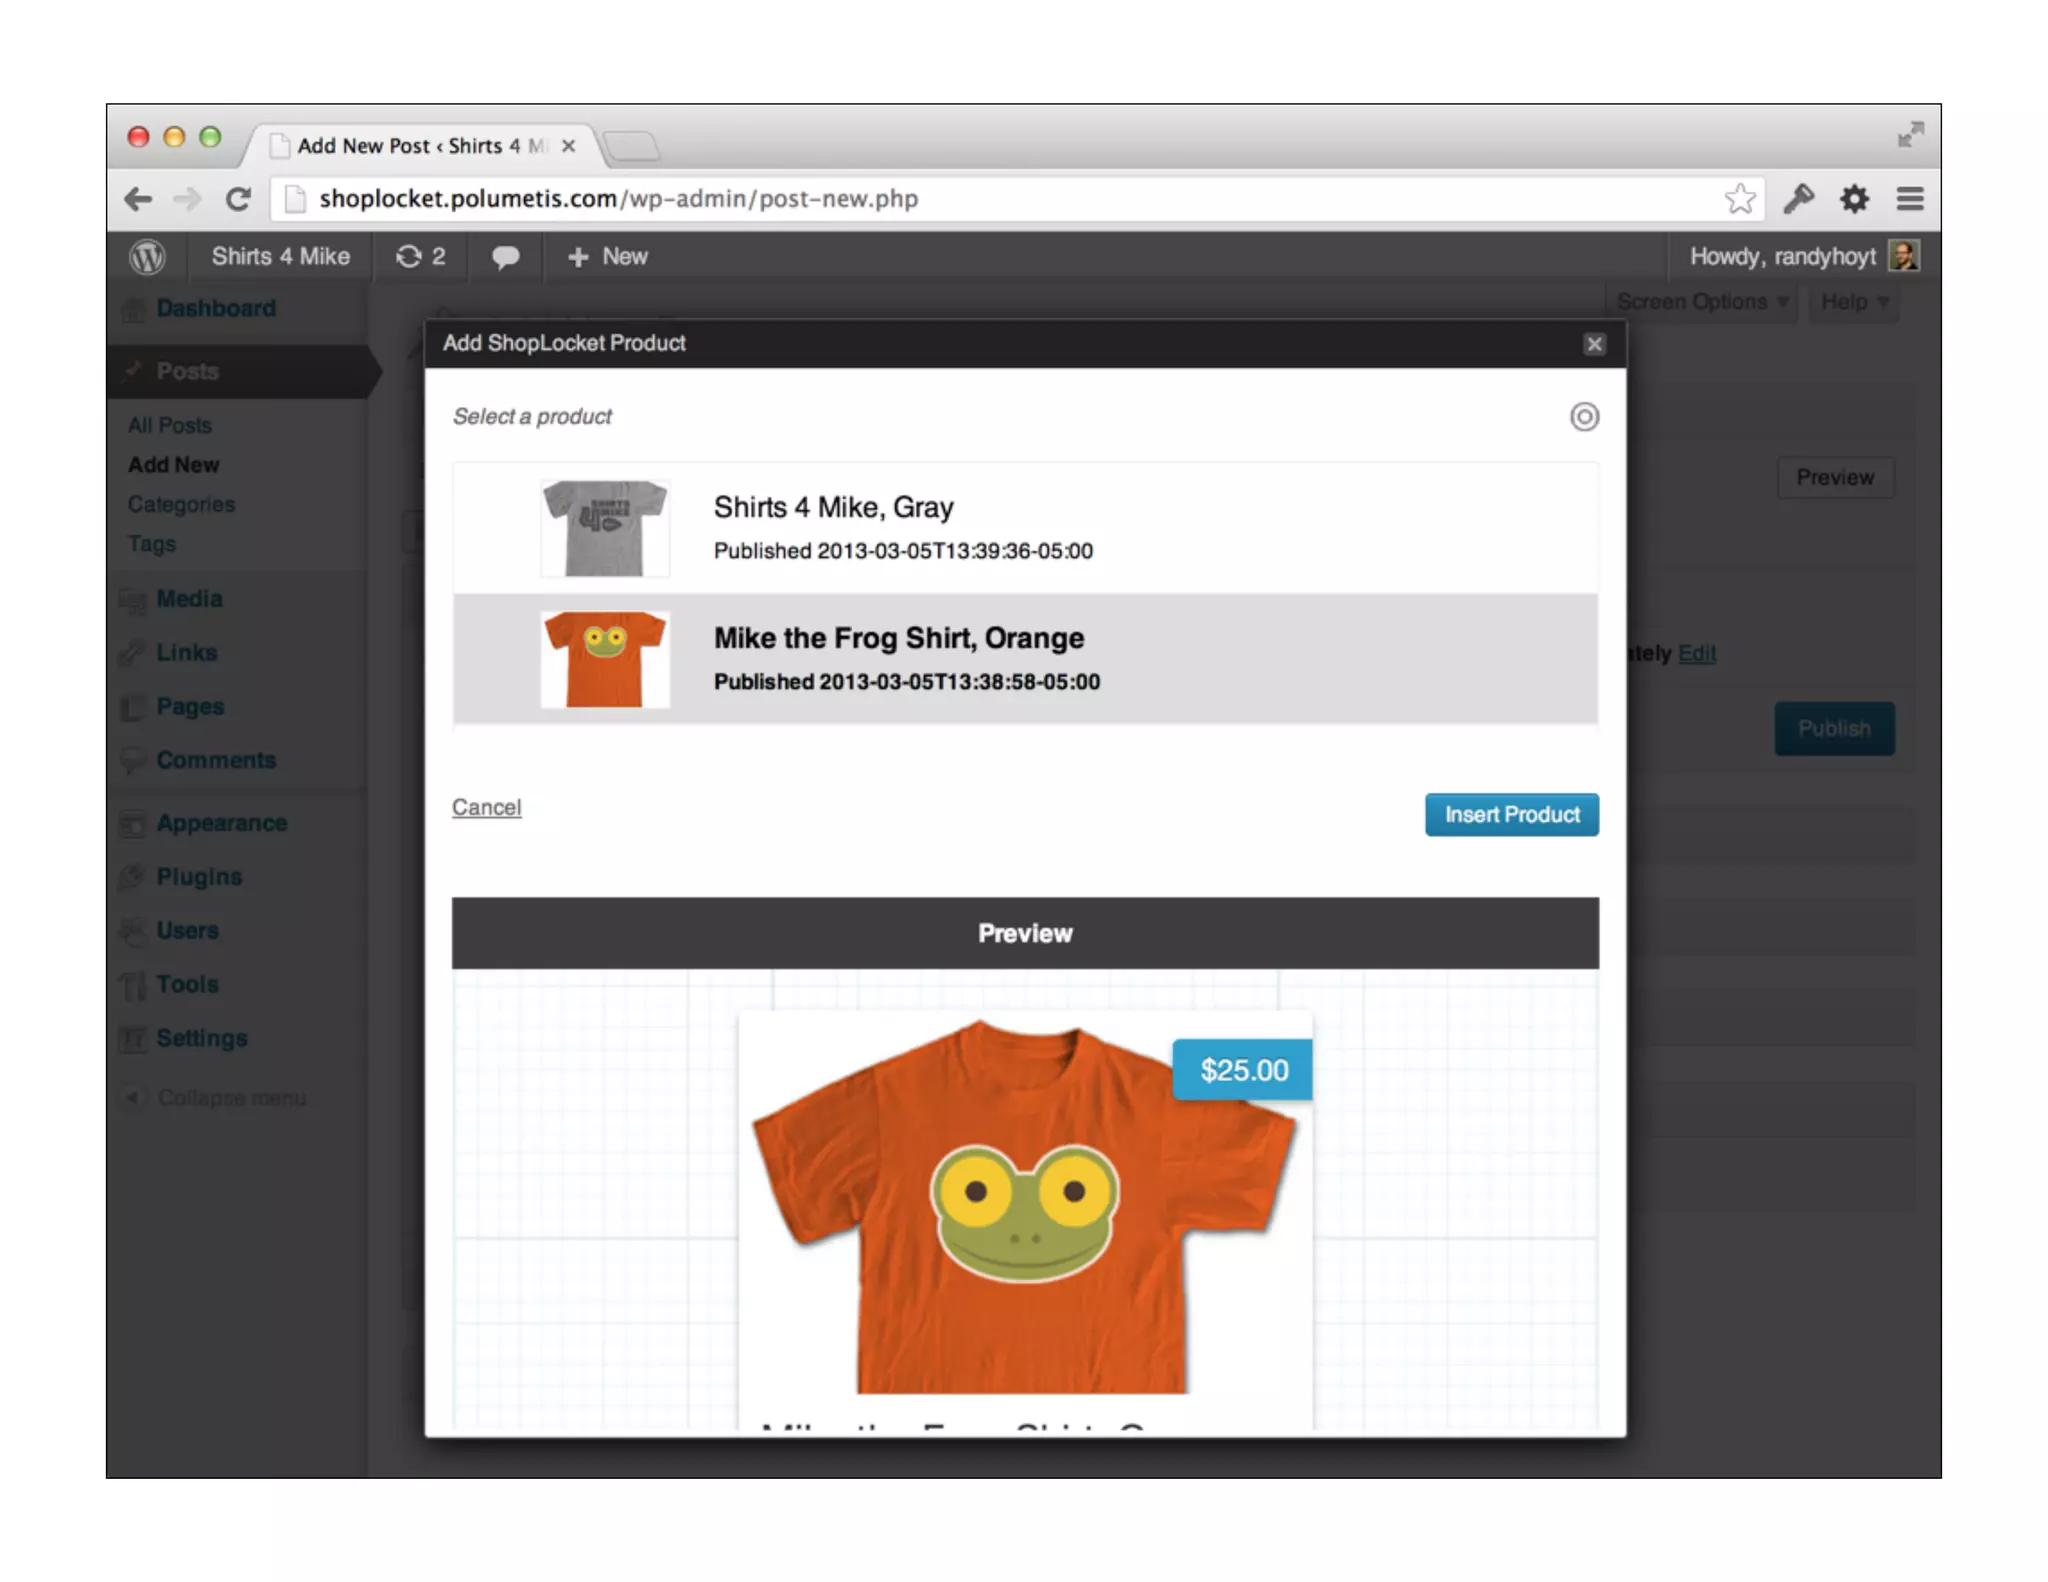This screenshot has height=1582, width=2048.
Task: Click the large frog shirt preview image
Action: 1024,1205
